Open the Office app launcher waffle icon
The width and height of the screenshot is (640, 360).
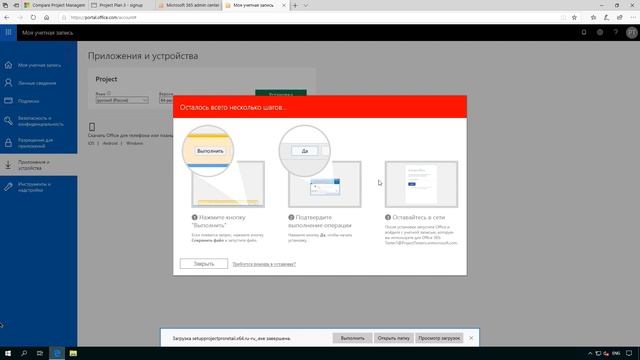tap(8, 32)
